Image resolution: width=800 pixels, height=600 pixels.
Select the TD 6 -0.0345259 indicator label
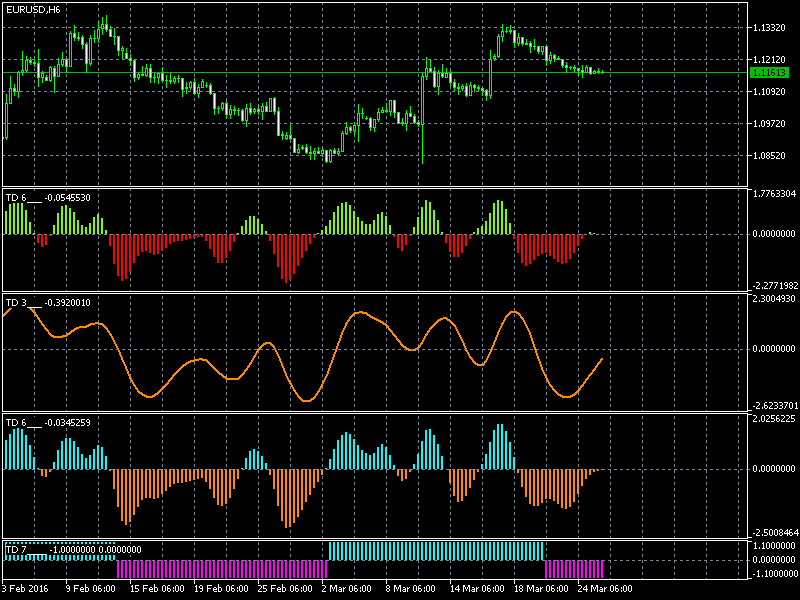coord(48,422)
